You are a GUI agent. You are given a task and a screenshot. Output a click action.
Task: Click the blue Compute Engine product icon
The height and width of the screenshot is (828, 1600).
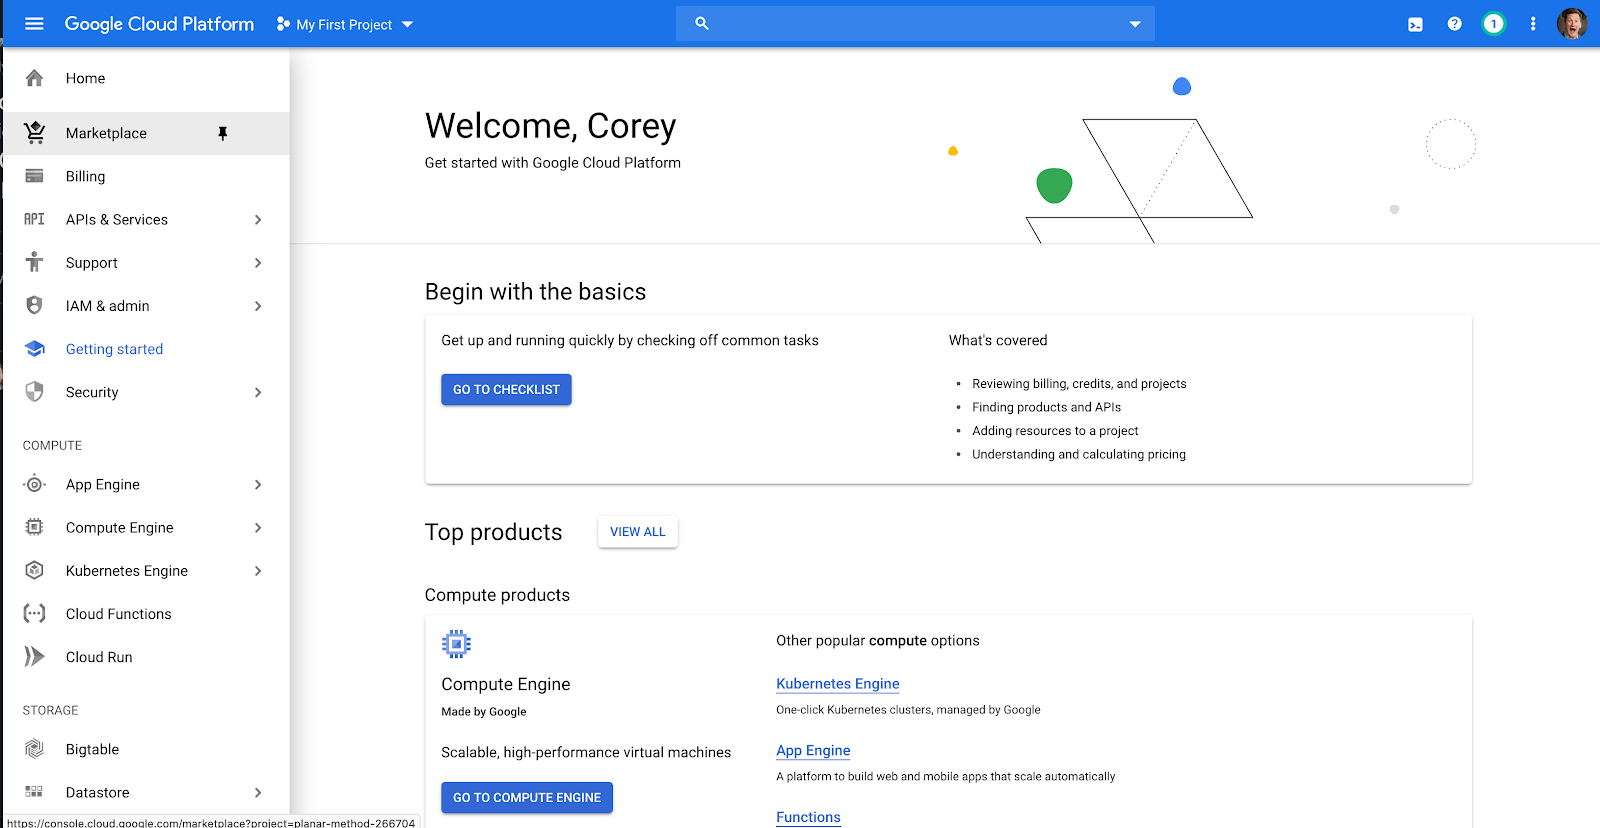pyautogui.click(x=456, y=644)
